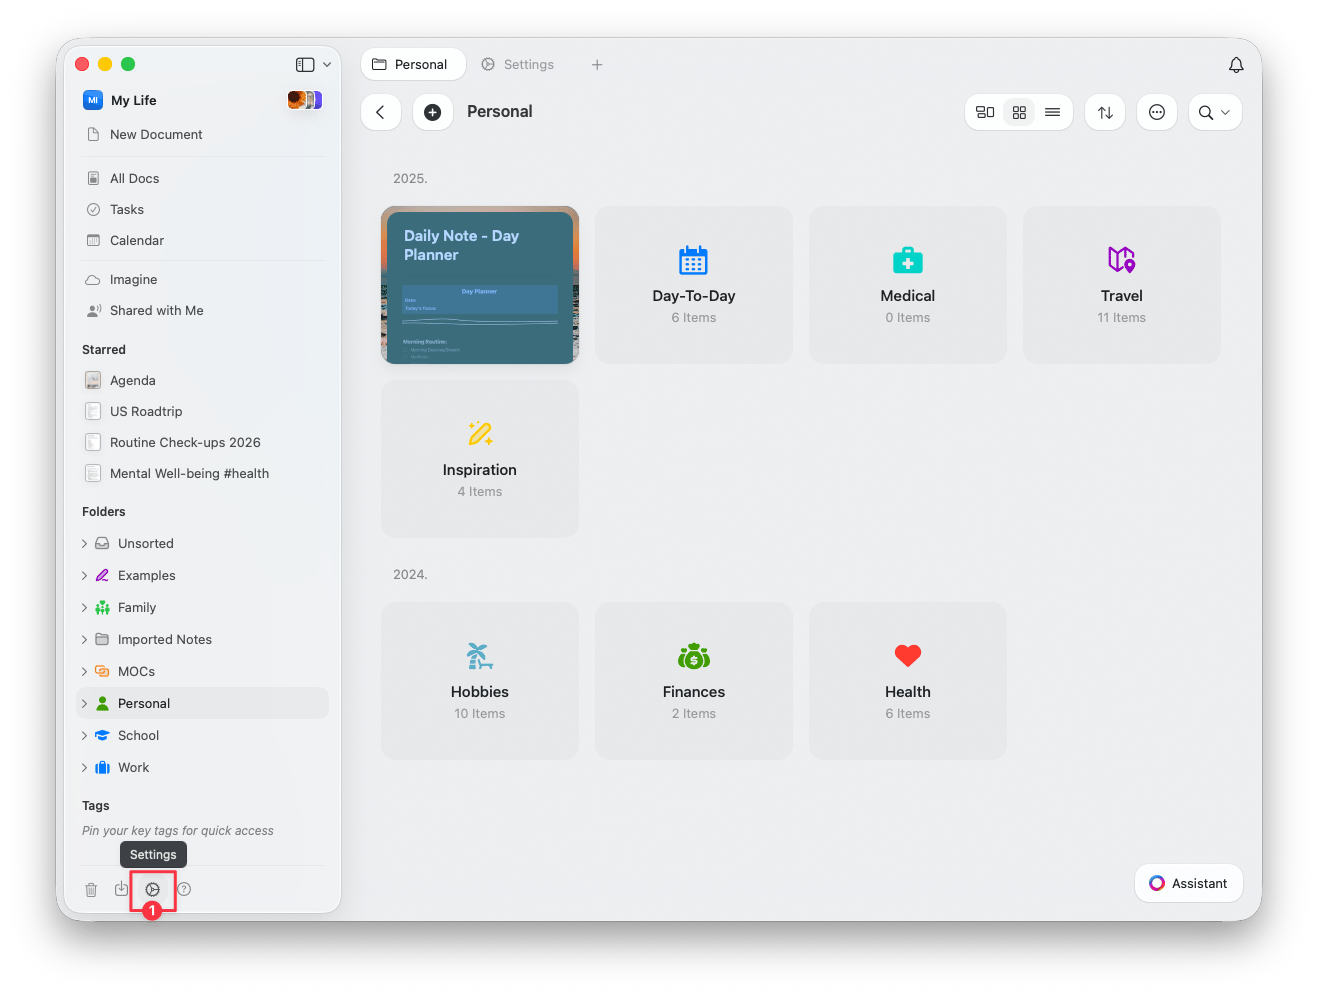Switch to grid view mode
This screenshot has width=1318, height=995.
click(x=1019, y=112)
